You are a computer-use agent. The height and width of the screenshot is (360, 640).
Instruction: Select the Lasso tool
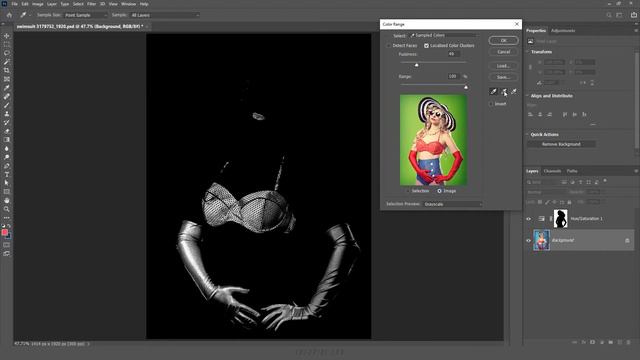7,53
